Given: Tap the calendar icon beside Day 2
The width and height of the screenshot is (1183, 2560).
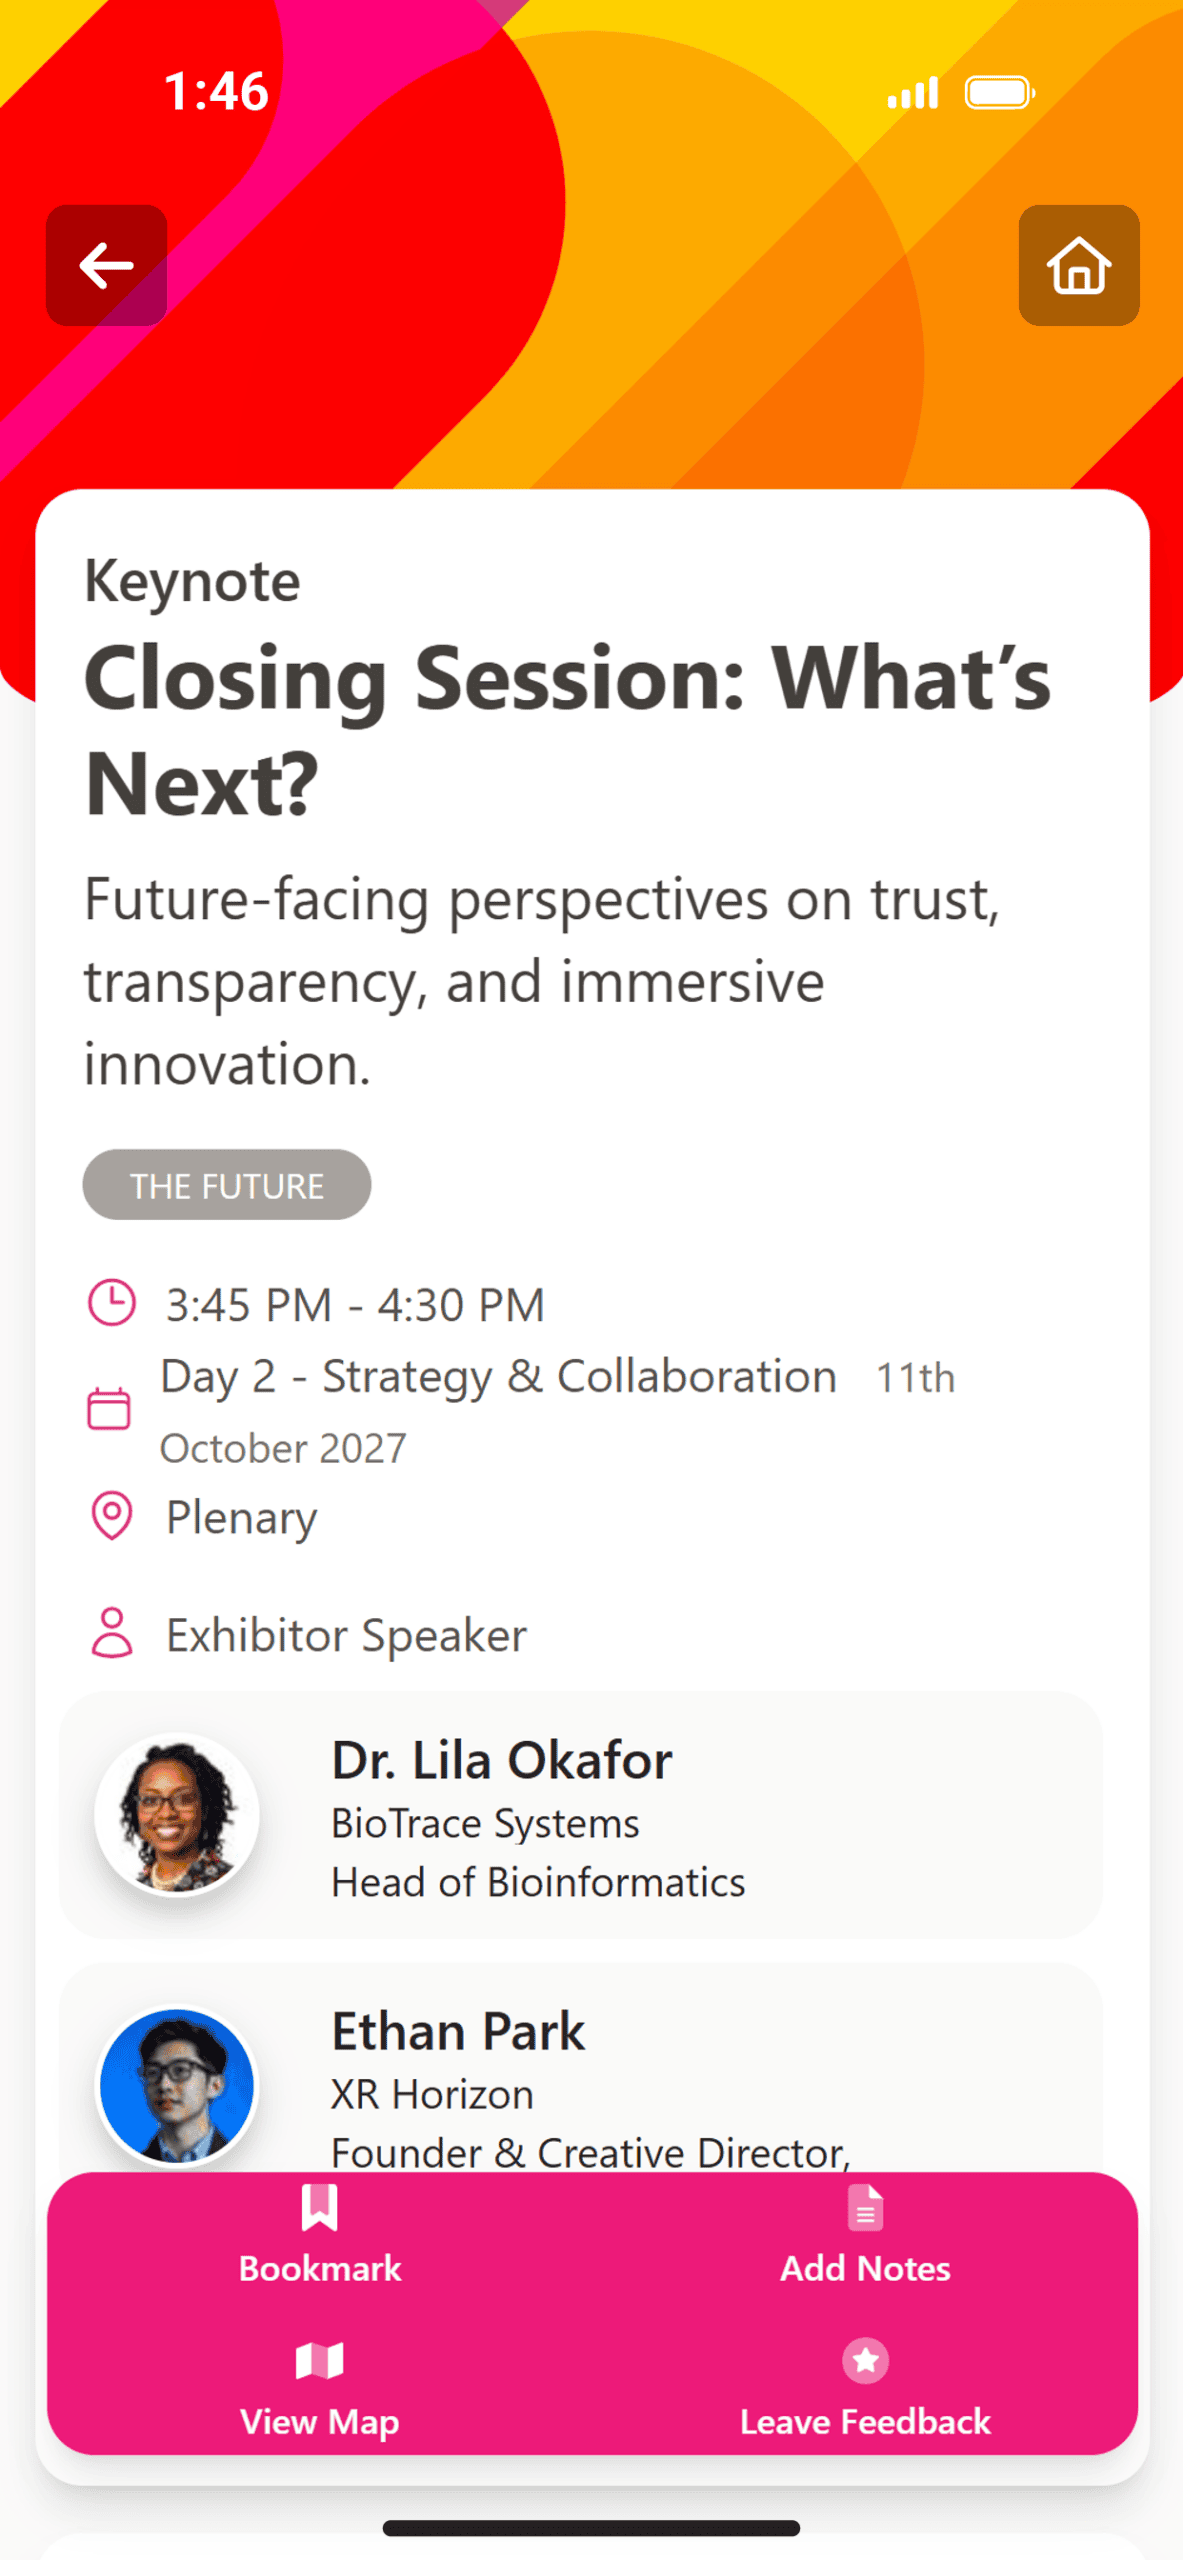Looking at the screenshot, I should pyautogui.click(x=109, y=1409).
